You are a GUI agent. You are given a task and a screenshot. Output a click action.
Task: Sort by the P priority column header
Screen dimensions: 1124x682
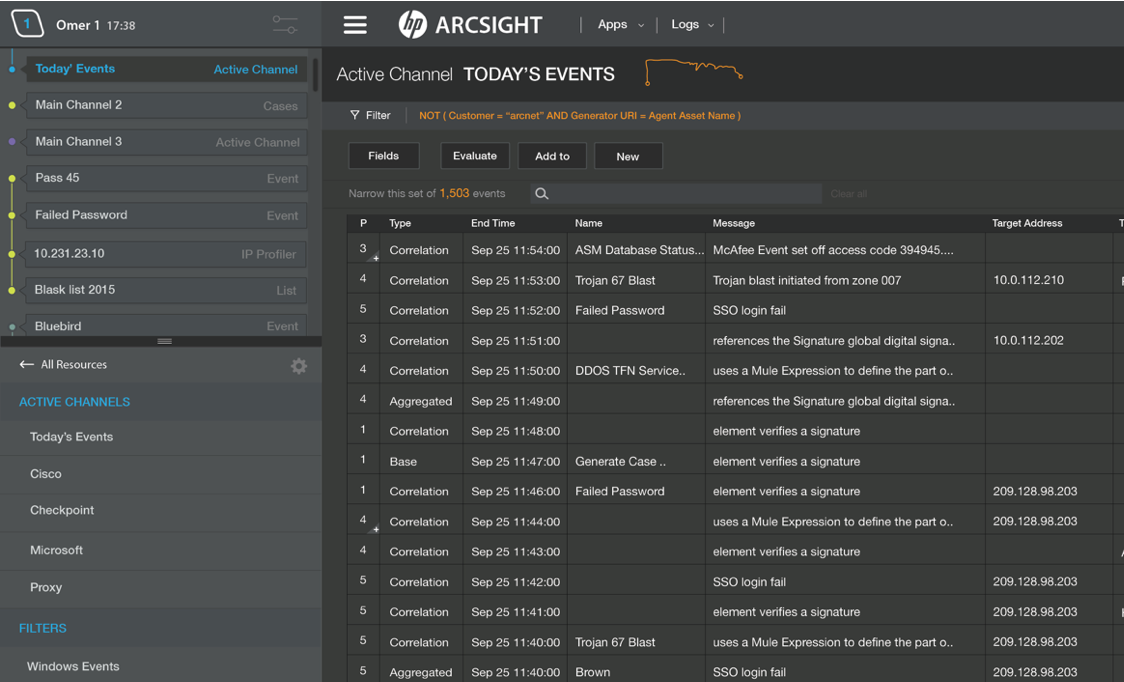point(363,223)
